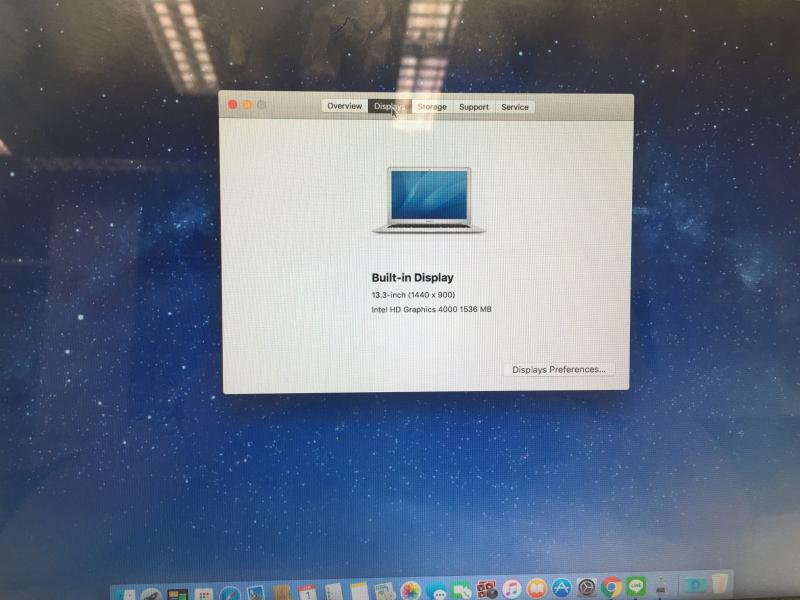This screenshot has width=800, height=600.
Task: Launch Photos from the Dock
Action: pos(410,590)
